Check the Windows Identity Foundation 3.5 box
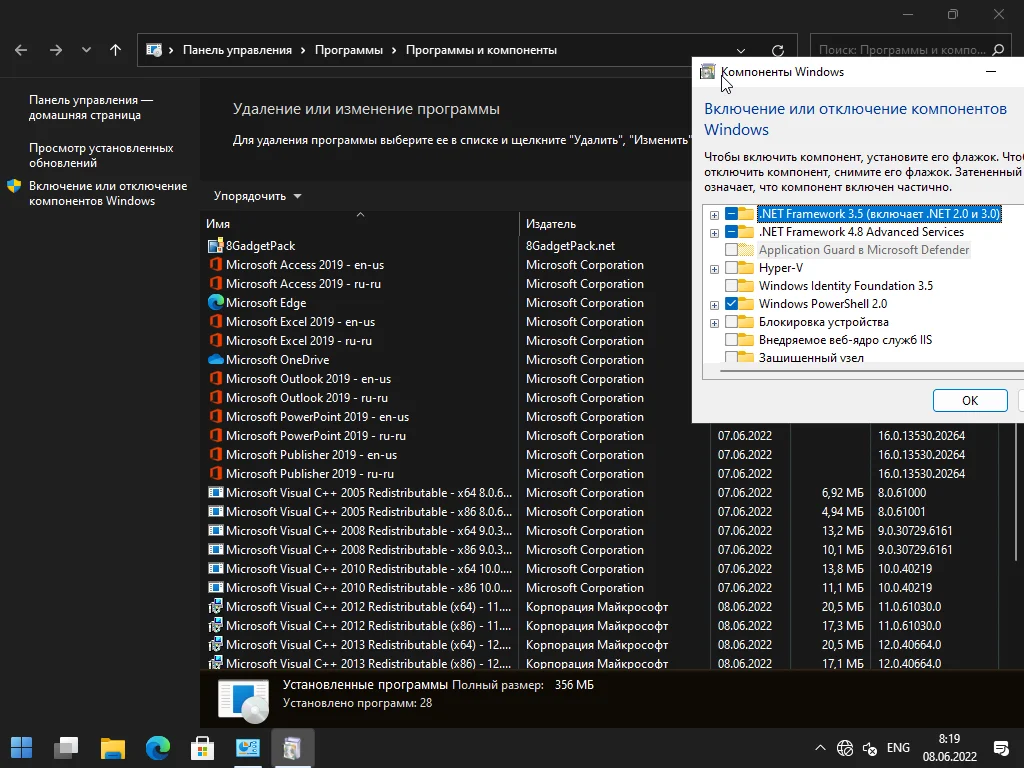This screenshot has width=1024, height=768. click(732, 286)
